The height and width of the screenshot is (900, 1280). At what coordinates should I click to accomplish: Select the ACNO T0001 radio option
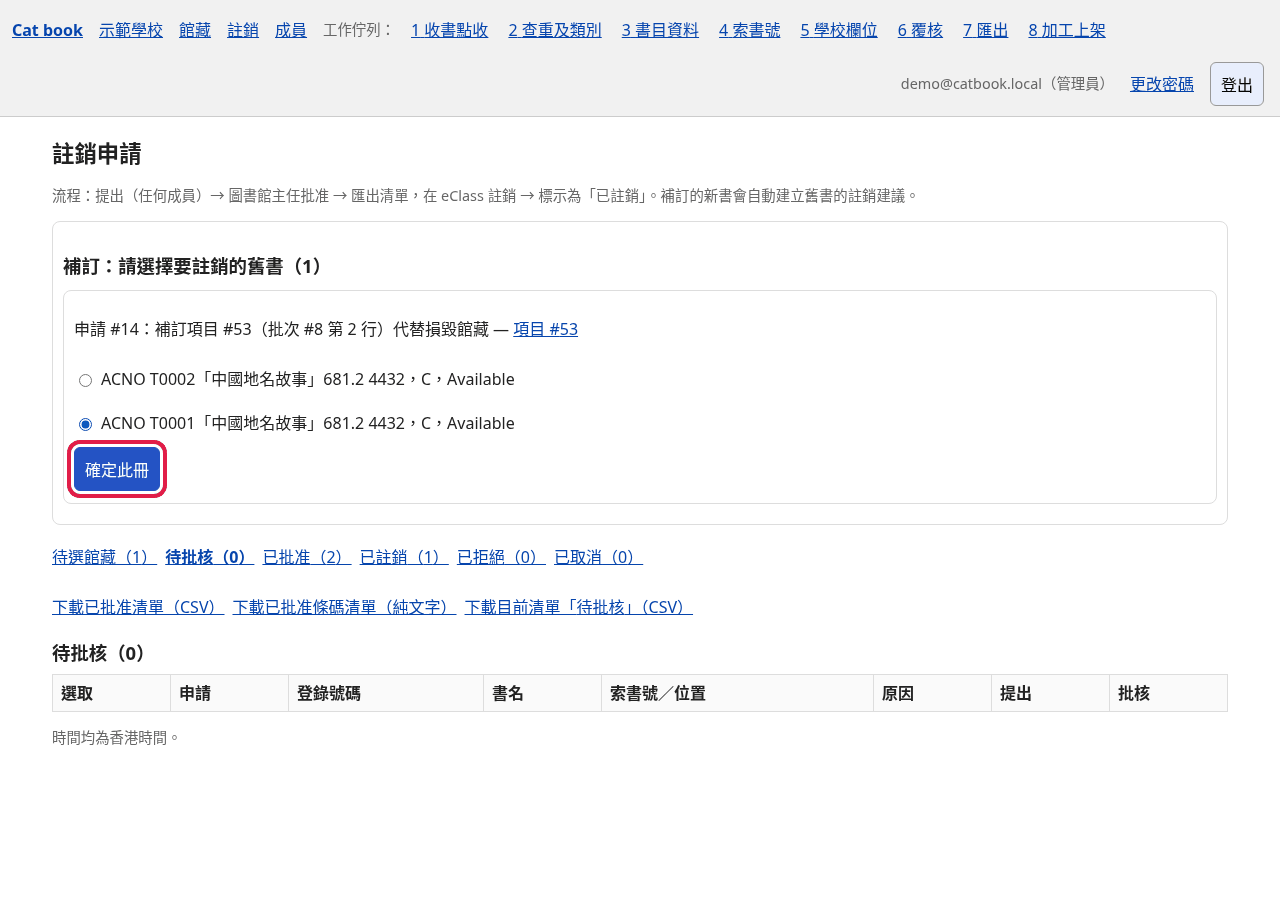(85, 424)
